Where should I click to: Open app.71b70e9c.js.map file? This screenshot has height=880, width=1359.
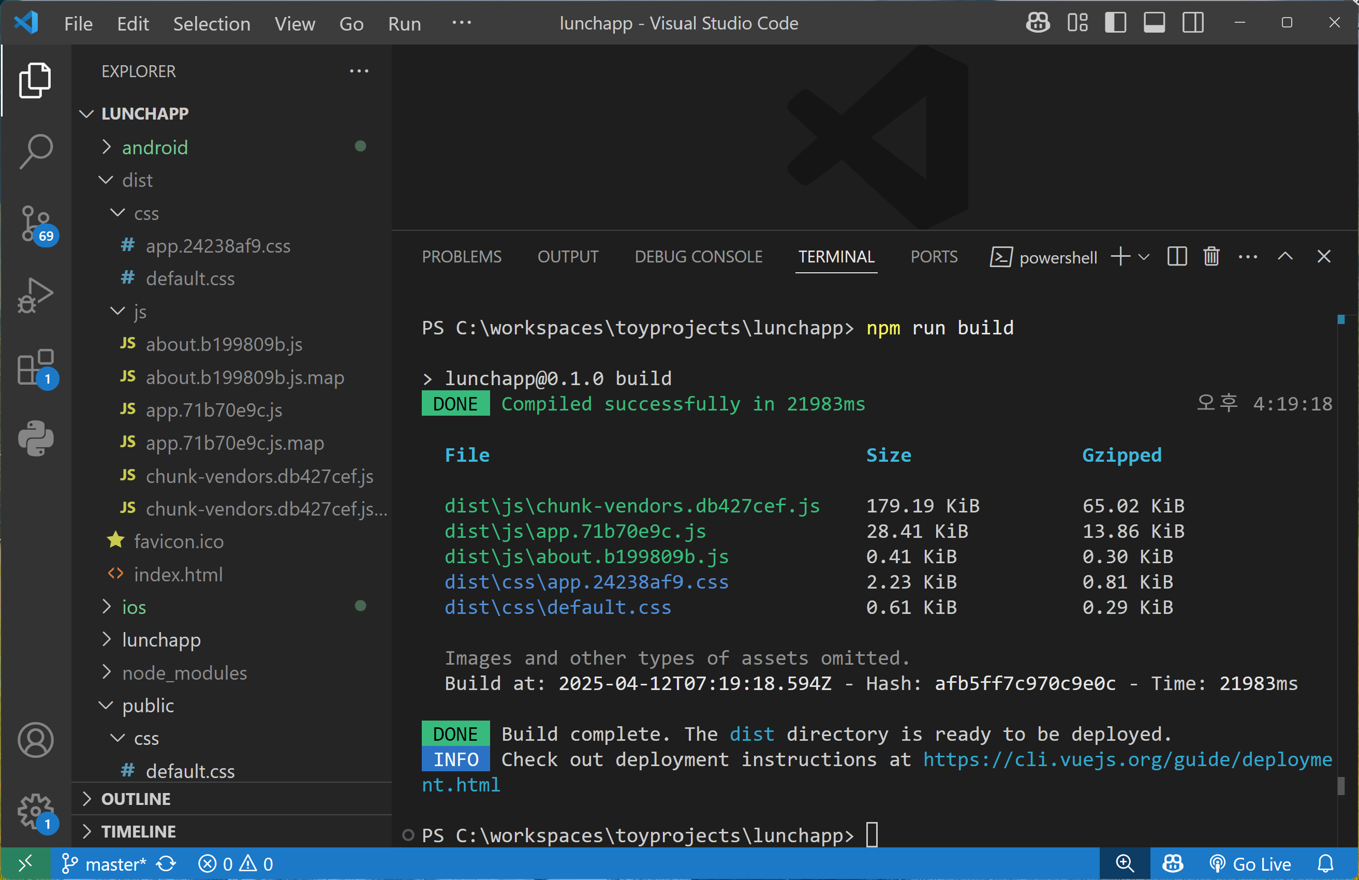point(232,443)
